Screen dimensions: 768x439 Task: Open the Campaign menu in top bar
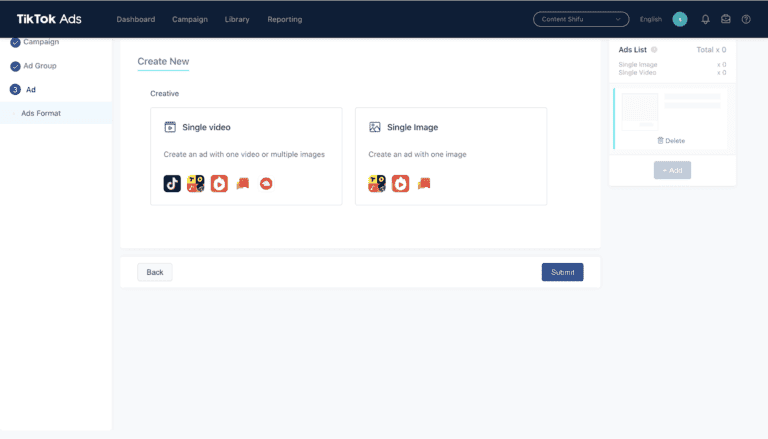pyautogui.click(x=190, y=20)
